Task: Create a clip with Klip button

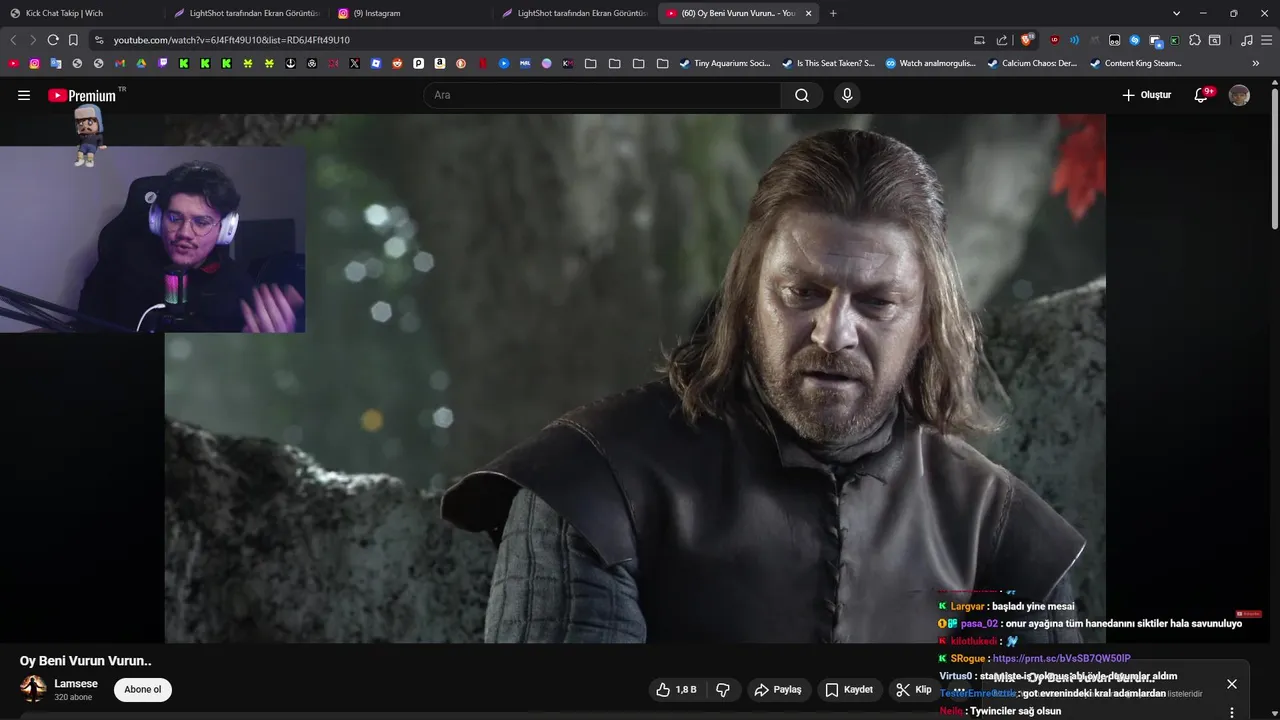Action: 914,690
